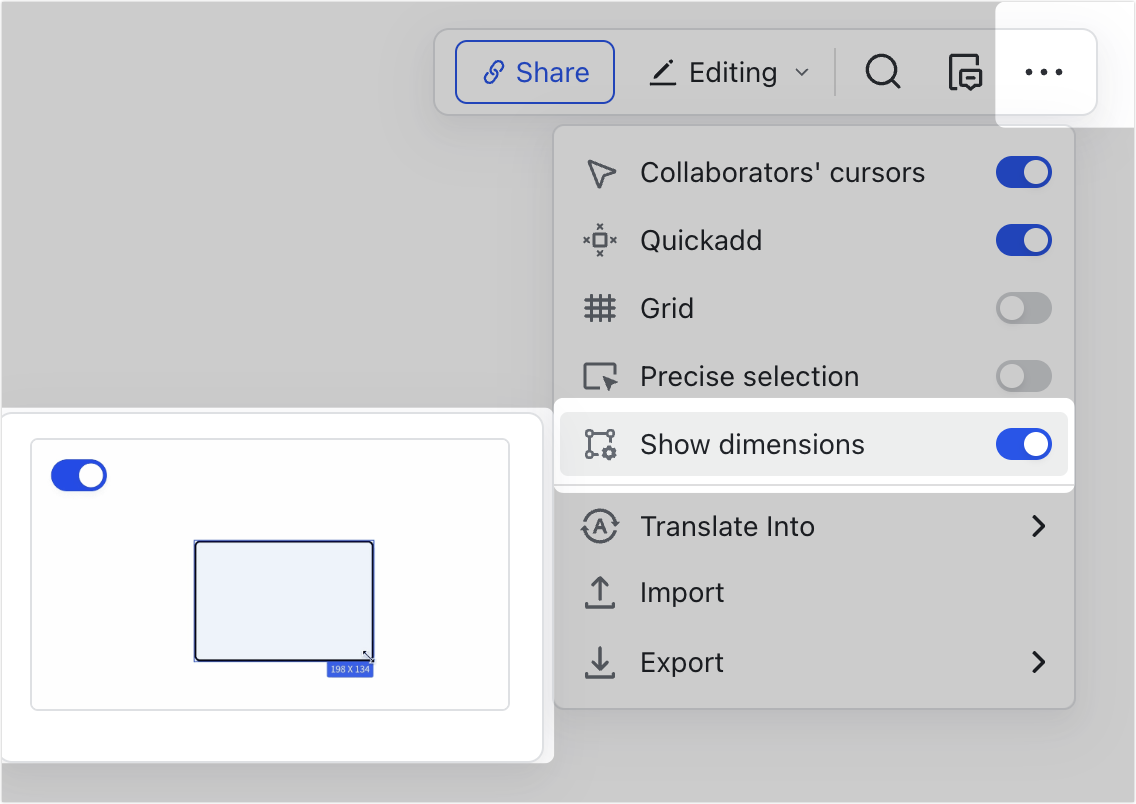
Task: Expand the Editing mode dropdown
Action: click(730, 72)
